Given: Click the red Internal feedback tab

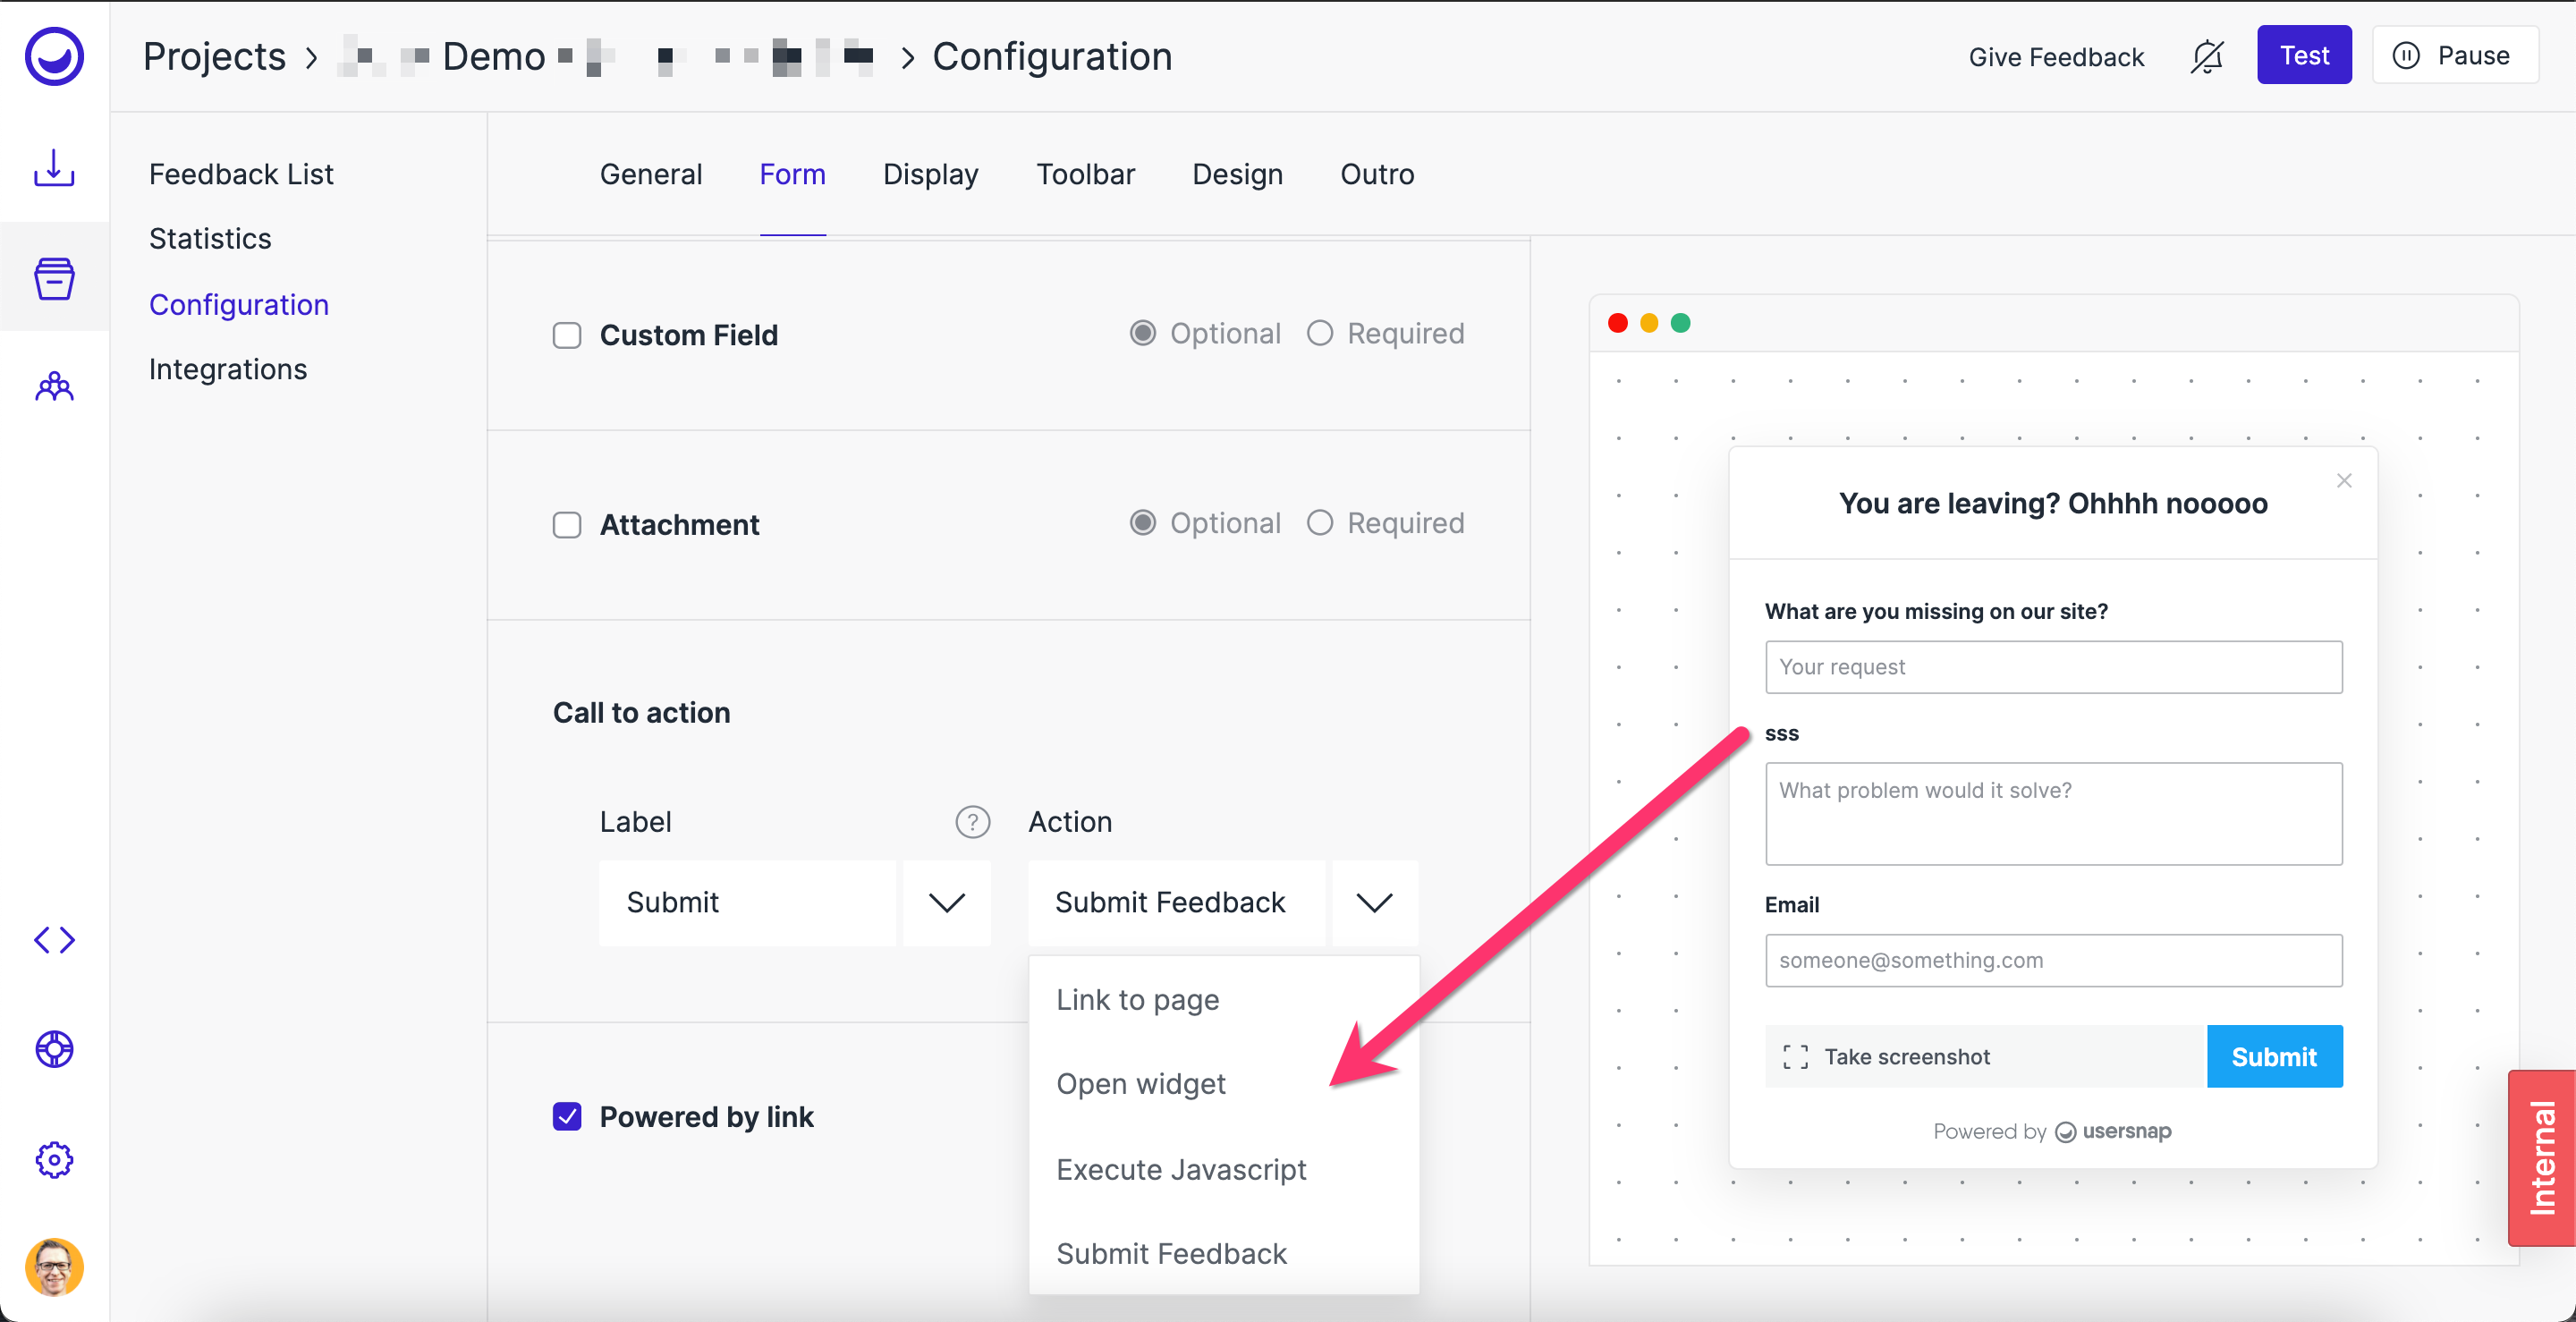Looking at the screenshot, I should click(x=2541, y=1158).
